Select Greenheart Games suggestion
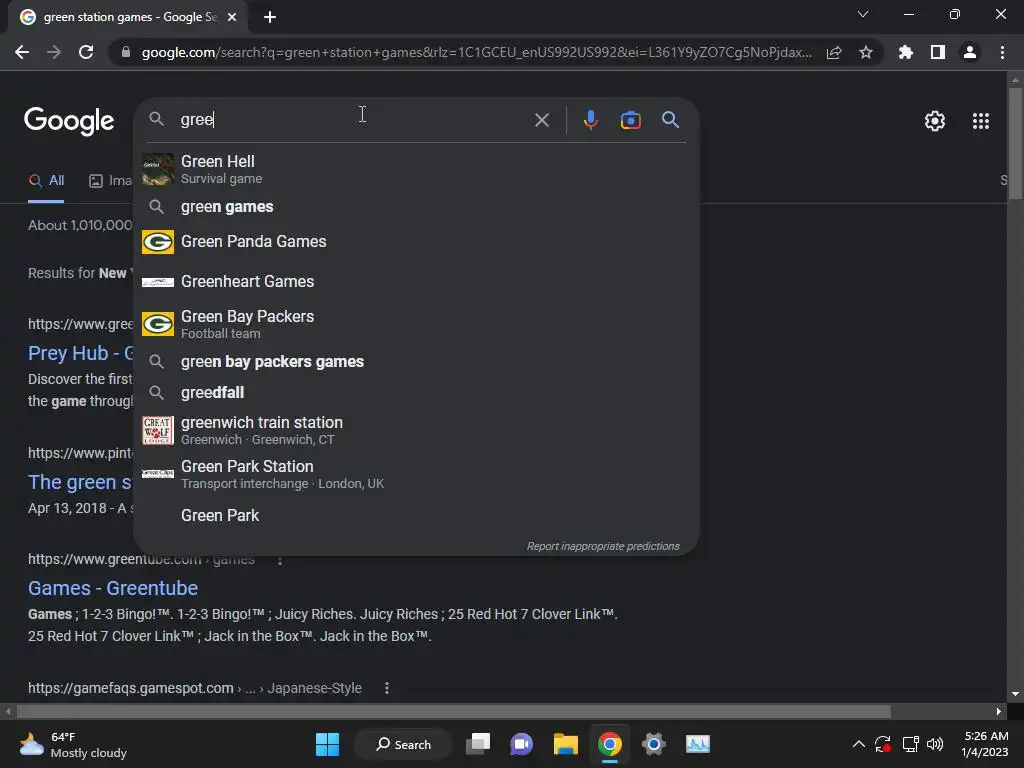This screenshot has height=768, width=1024. (417, 281)
